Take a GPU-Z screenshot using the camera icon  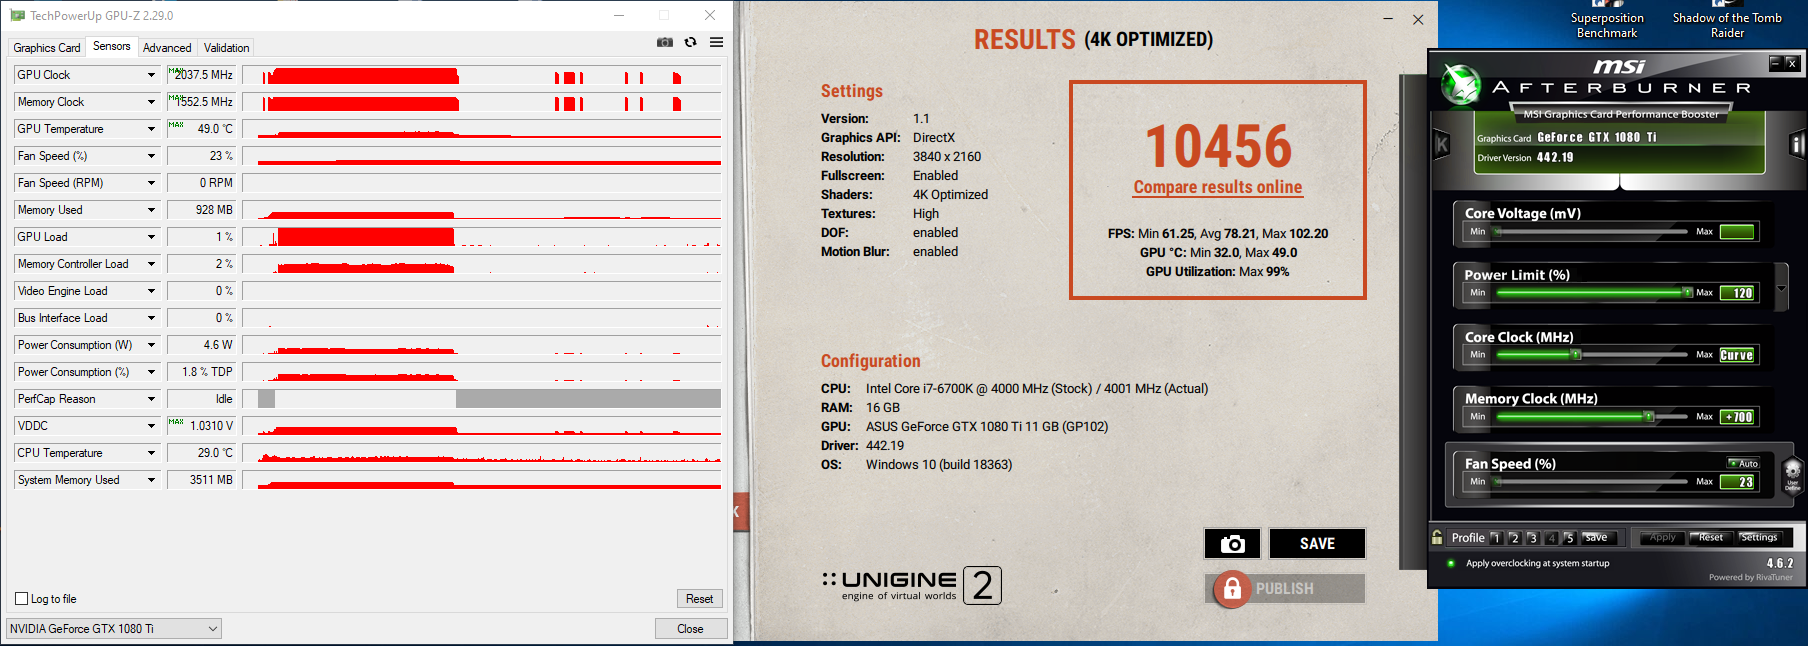tap(664, 42)
